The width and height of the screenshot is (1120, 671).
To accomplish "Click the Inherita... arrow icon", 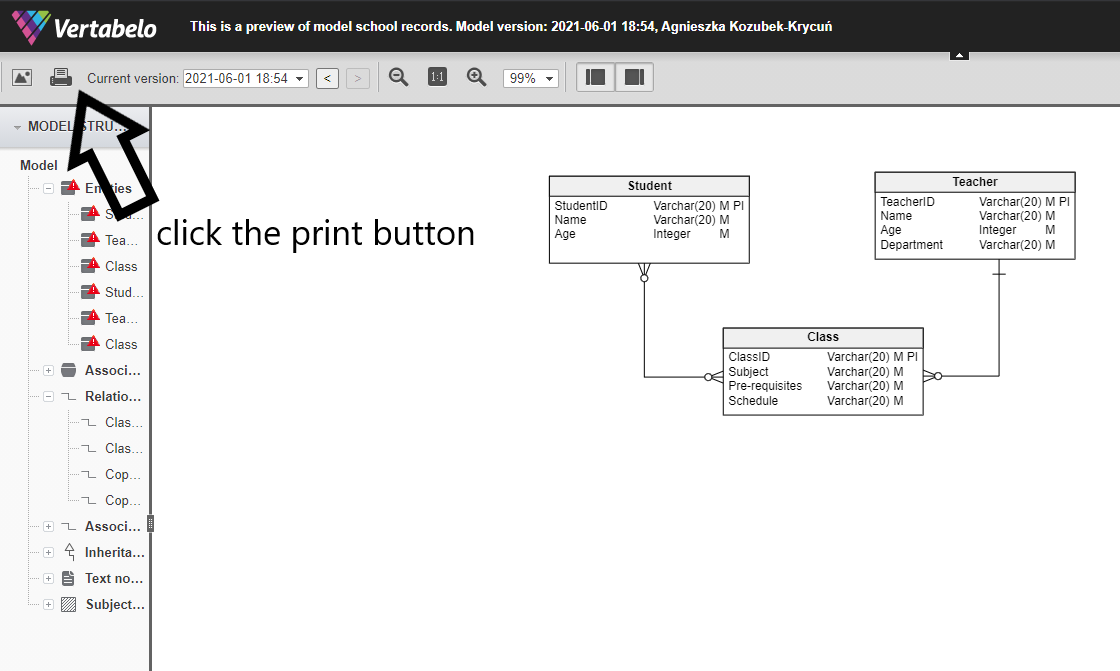I will pyautogui.click(x=69, y=552).
